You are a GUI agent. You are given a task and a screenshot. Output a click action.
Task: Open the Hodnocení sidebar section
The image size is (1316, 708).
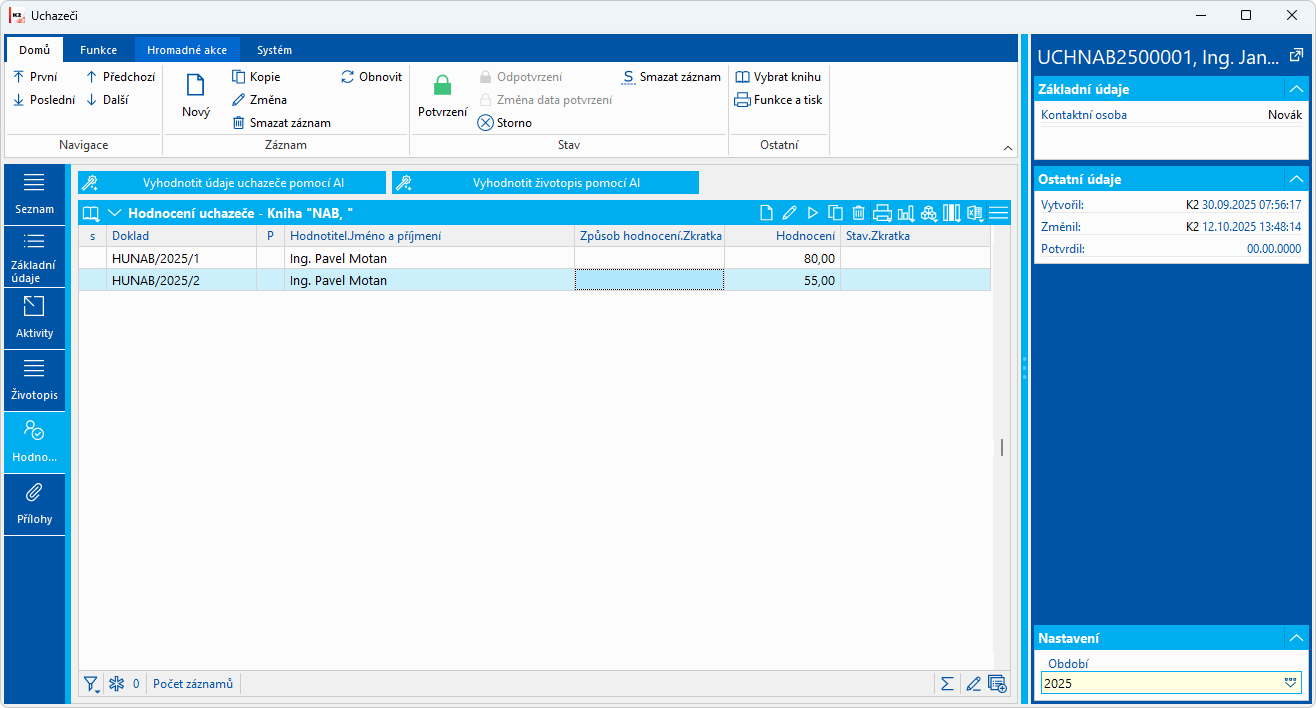pyautogui.click(x=34, y=442)
